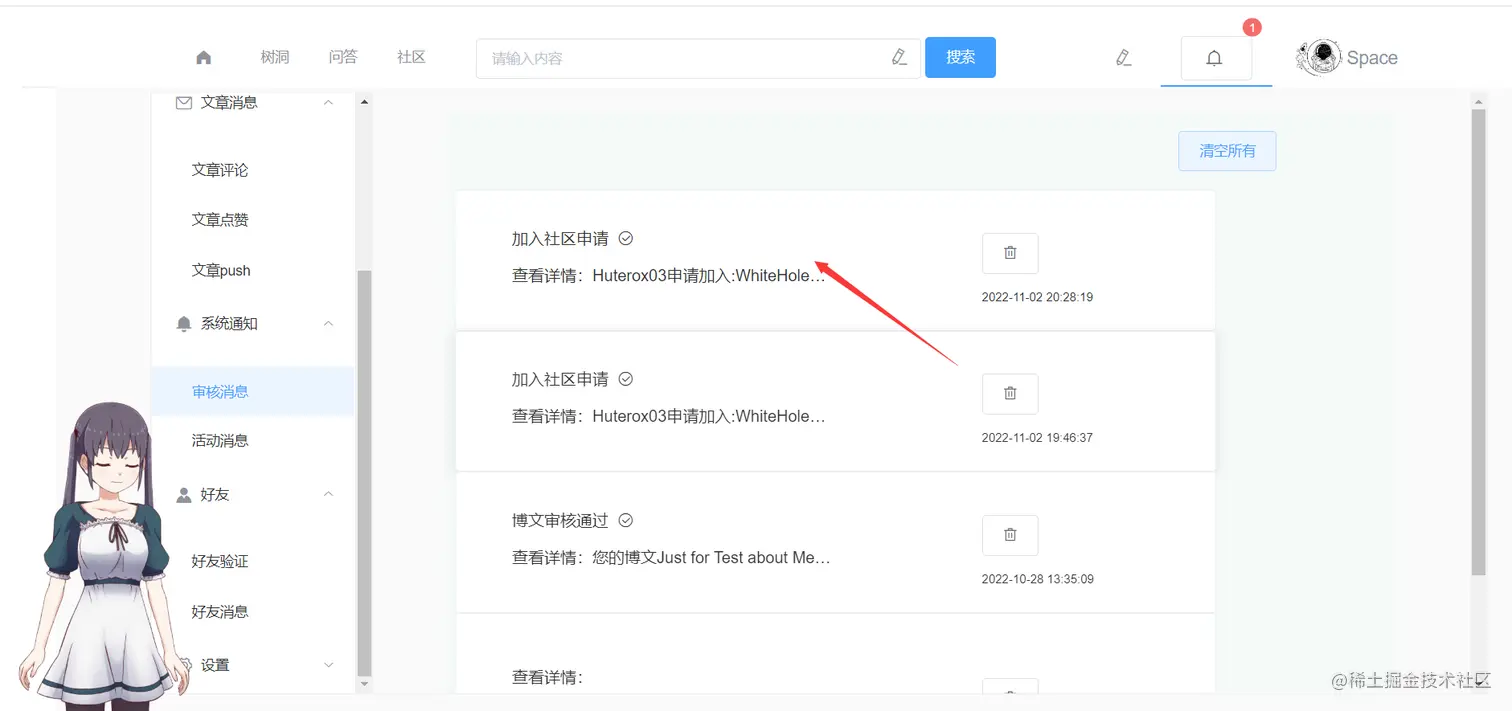Expand the 设置 section
This screenshot has height=711, width=1512.
point(328,664)
